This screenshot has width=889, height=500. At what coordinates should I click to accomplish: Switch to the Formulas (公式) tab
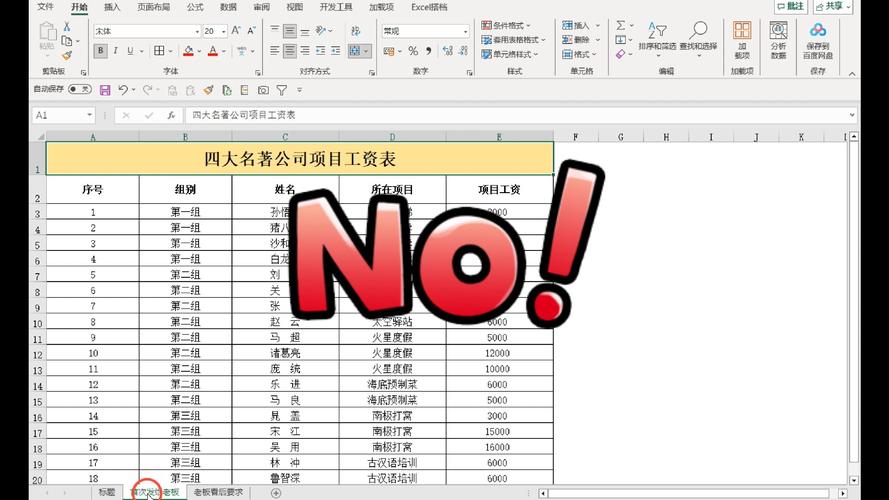pos(195,7)
